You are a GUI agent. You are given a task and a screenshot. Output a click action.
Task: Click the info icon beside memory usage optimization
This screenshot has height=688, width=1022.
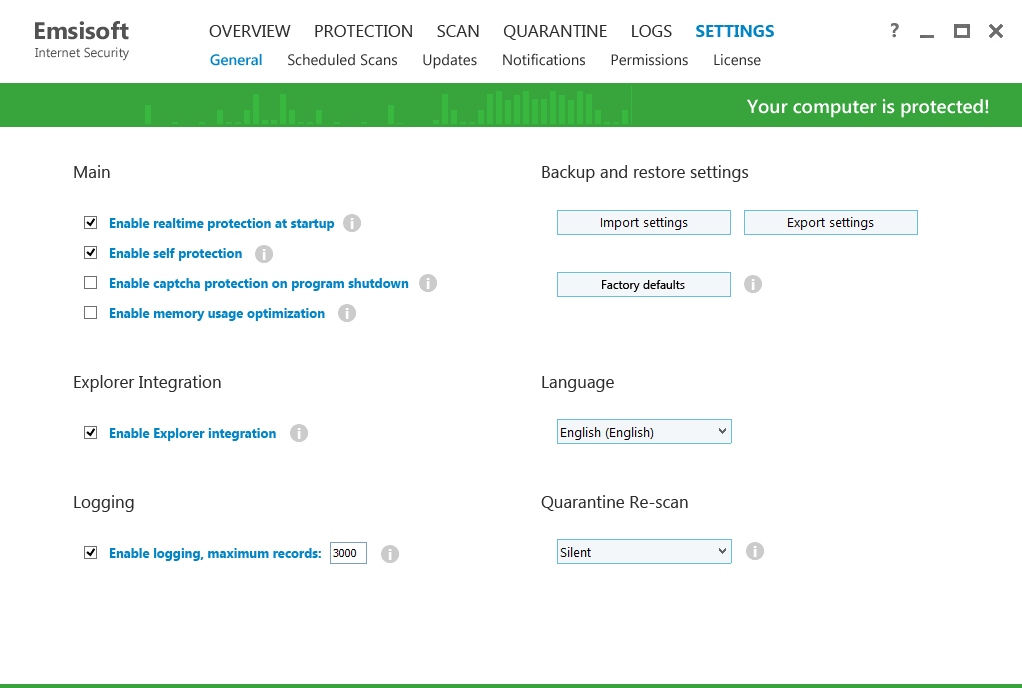pos(347,312)
